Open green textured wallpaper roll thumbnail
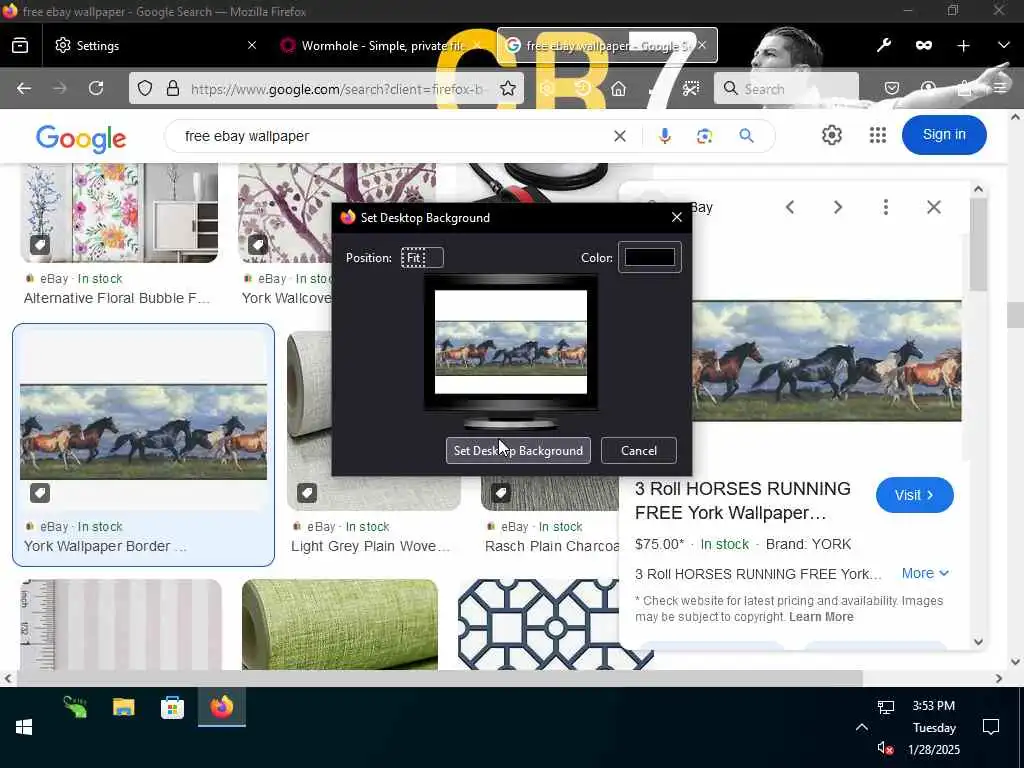 click(x=340, y=624)
